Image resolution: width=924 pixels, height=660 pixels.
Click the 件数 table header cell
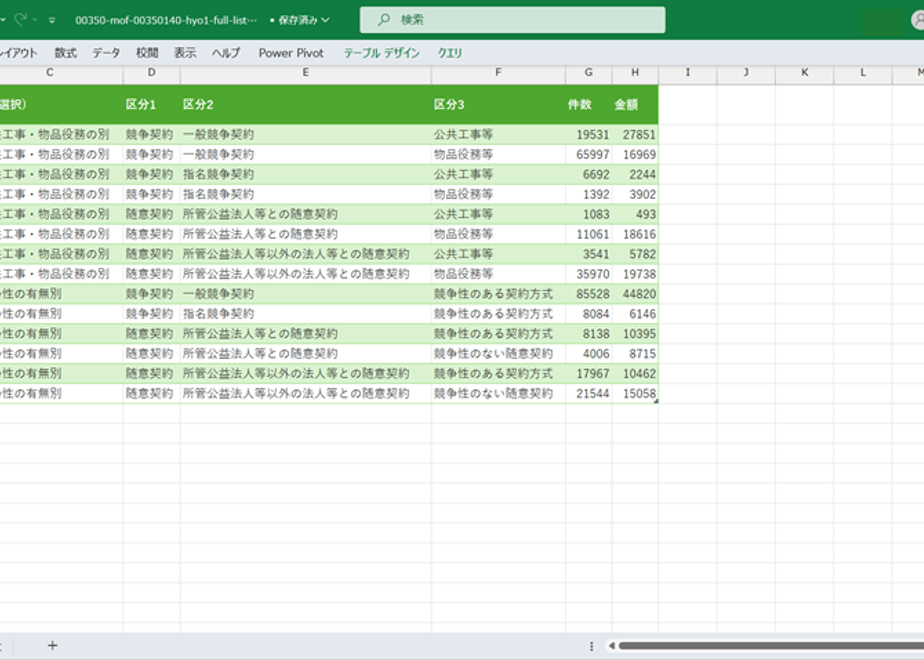(588, 105)
